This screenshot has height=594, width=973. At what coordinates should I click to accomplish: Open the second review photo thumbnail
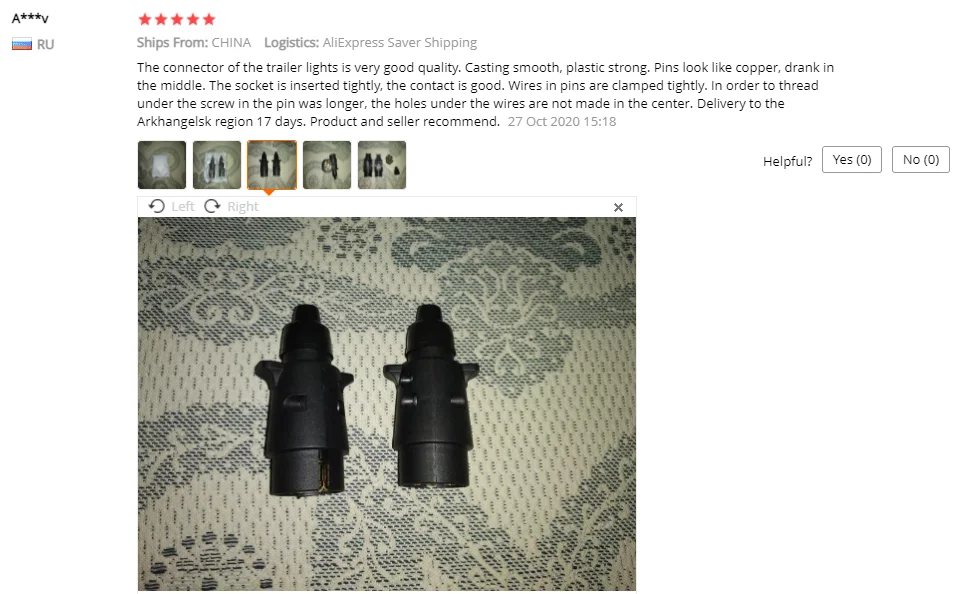(217, 164)
